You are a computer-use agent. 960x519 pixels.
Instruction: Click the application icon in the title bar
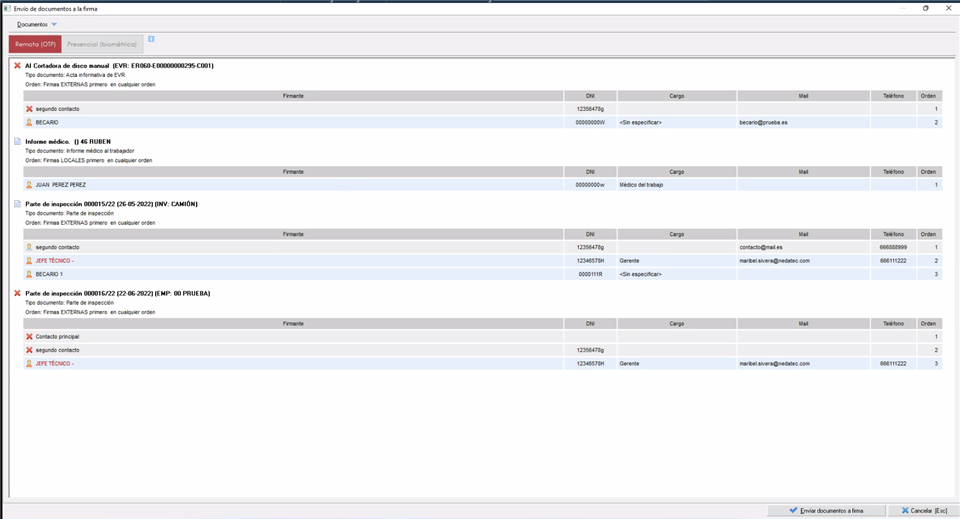point(7,9)
